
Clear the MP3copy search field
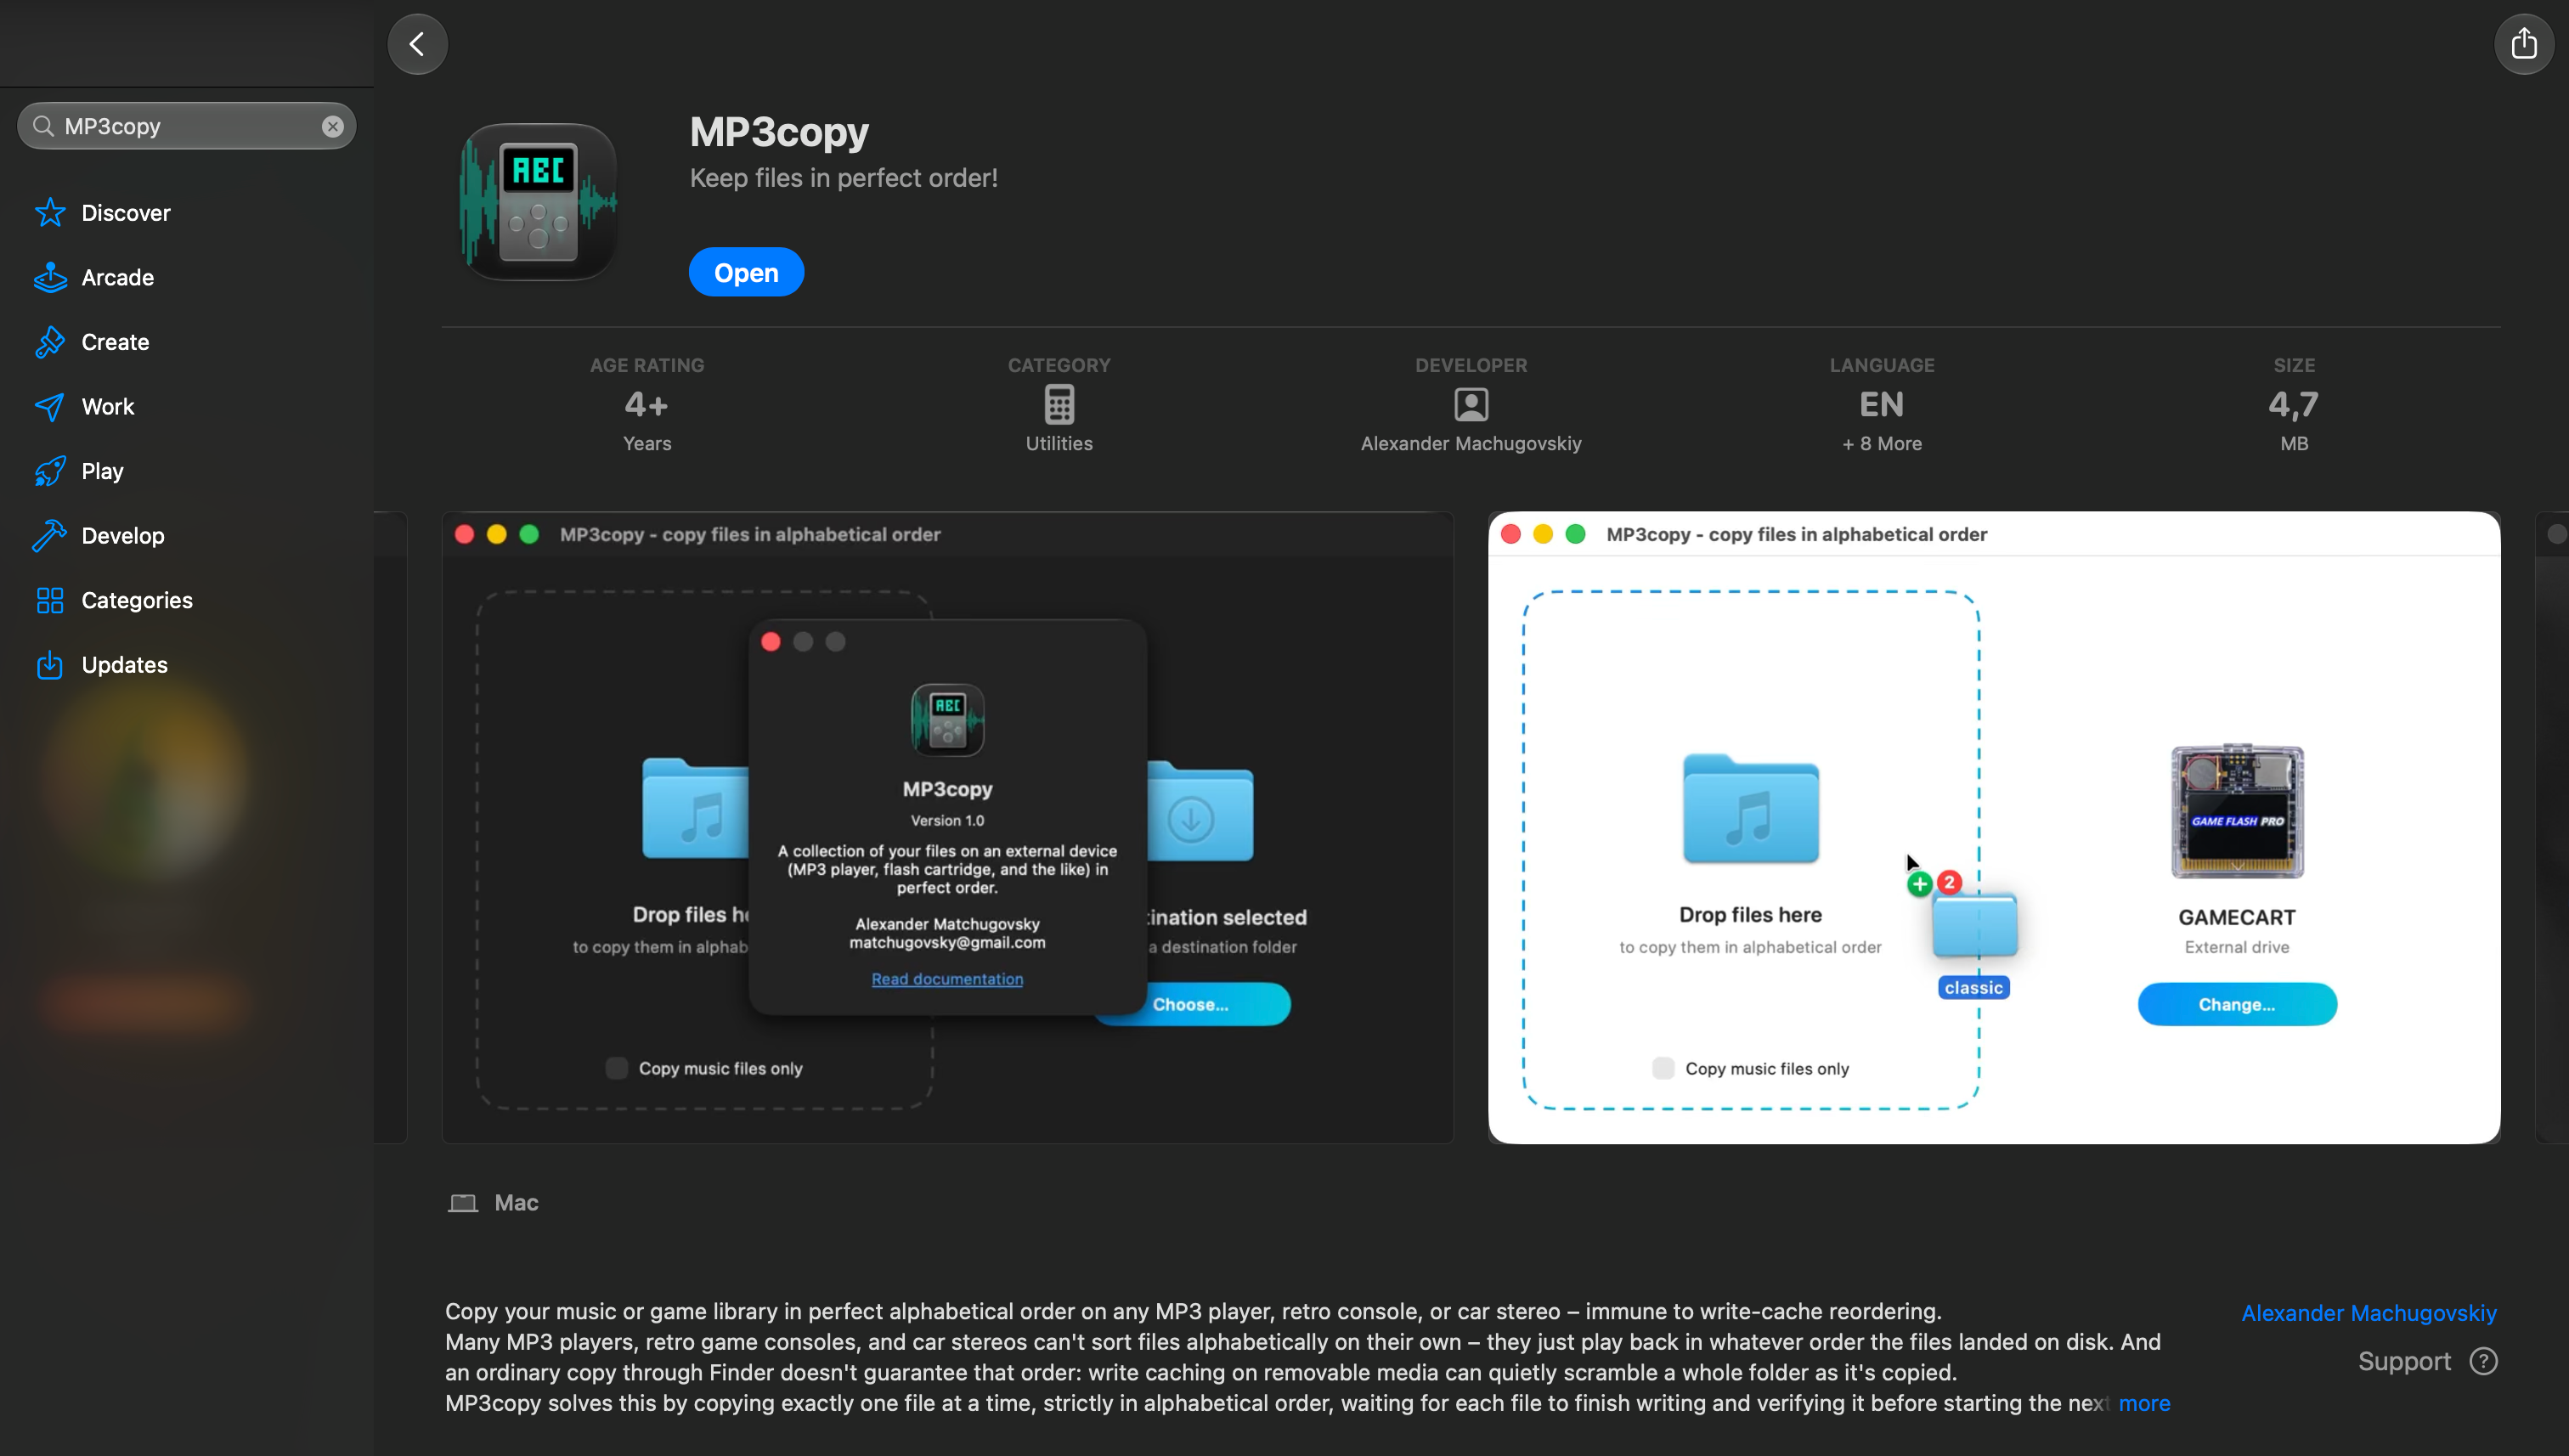(333, 126)
